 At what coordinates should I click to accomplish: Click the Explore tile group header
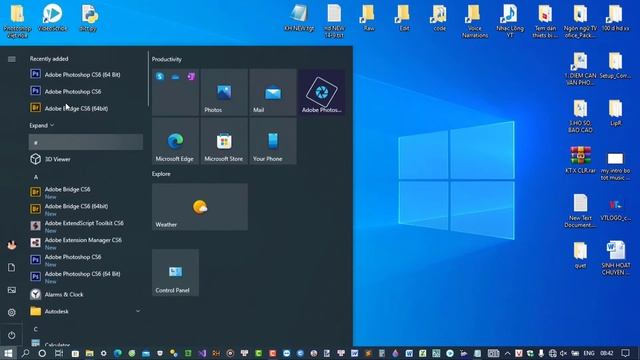pyautogui.click(x=161, y=174)
